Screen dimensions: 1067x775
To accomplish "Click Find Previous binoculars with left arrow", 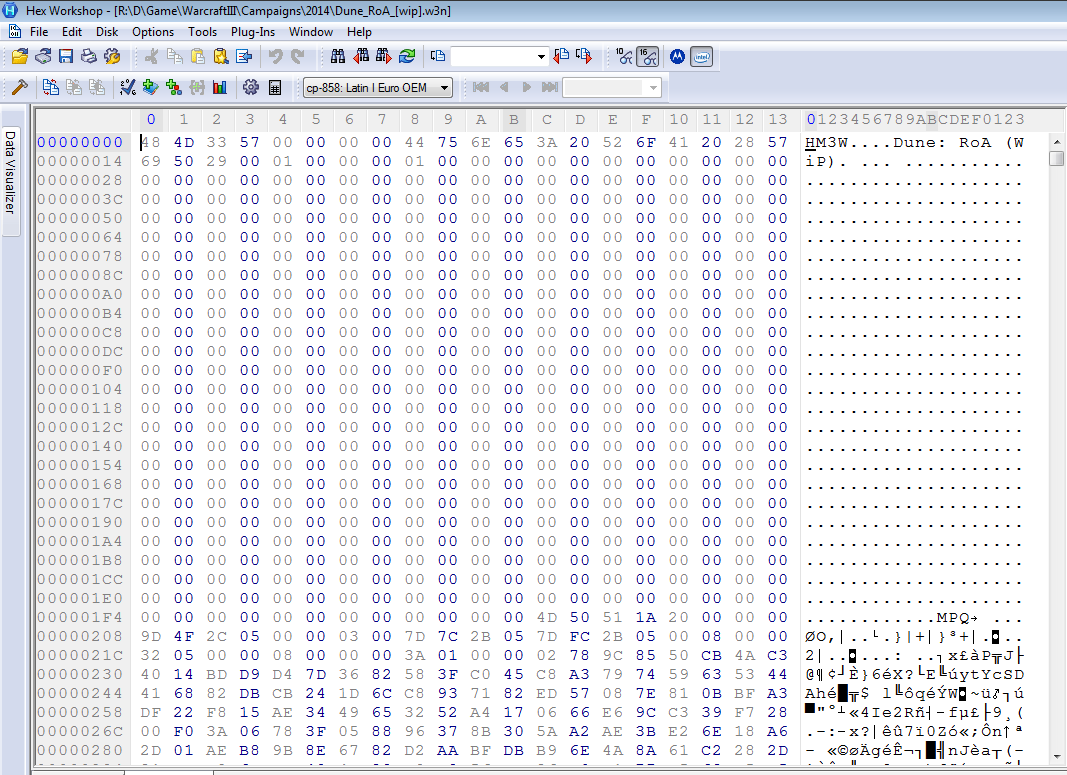I will 361,56.
